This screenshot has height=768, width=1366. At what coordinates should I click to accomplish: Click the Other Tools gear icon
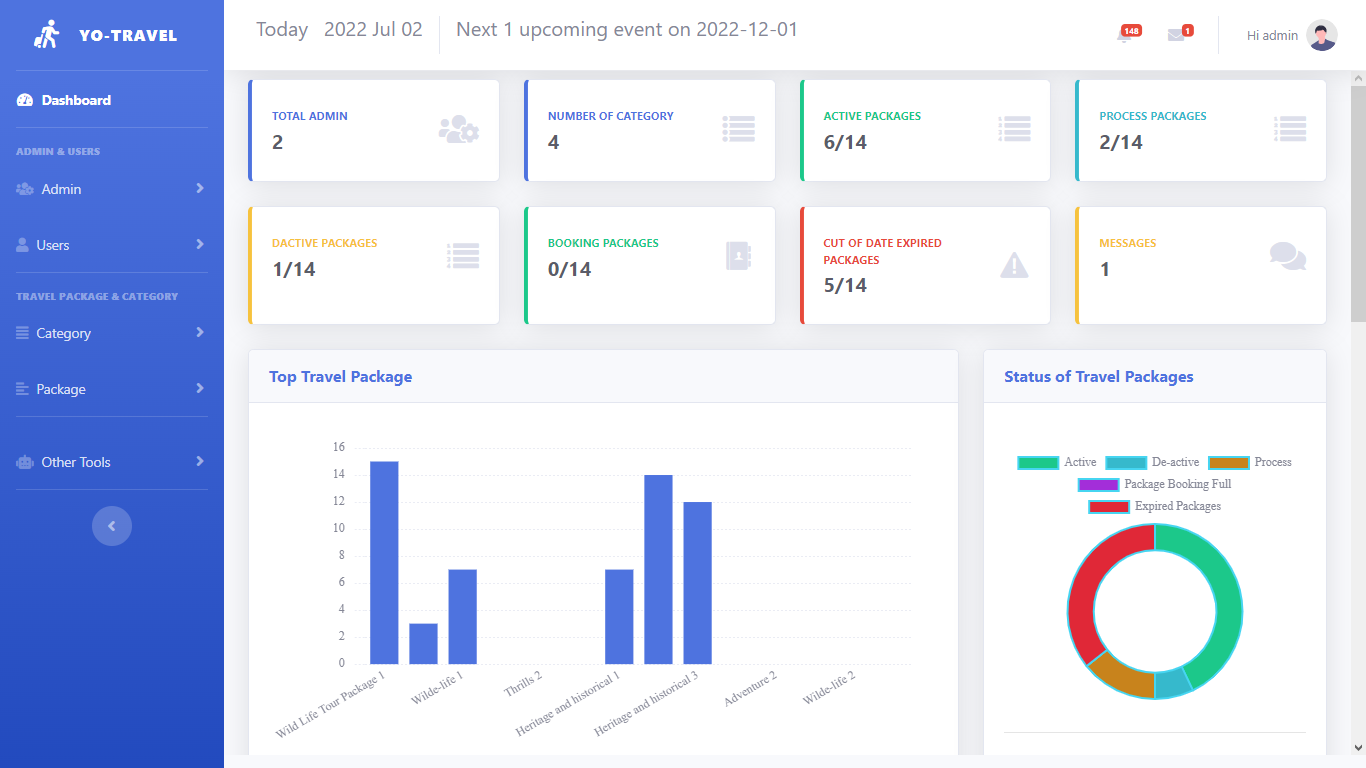(24, 461)
